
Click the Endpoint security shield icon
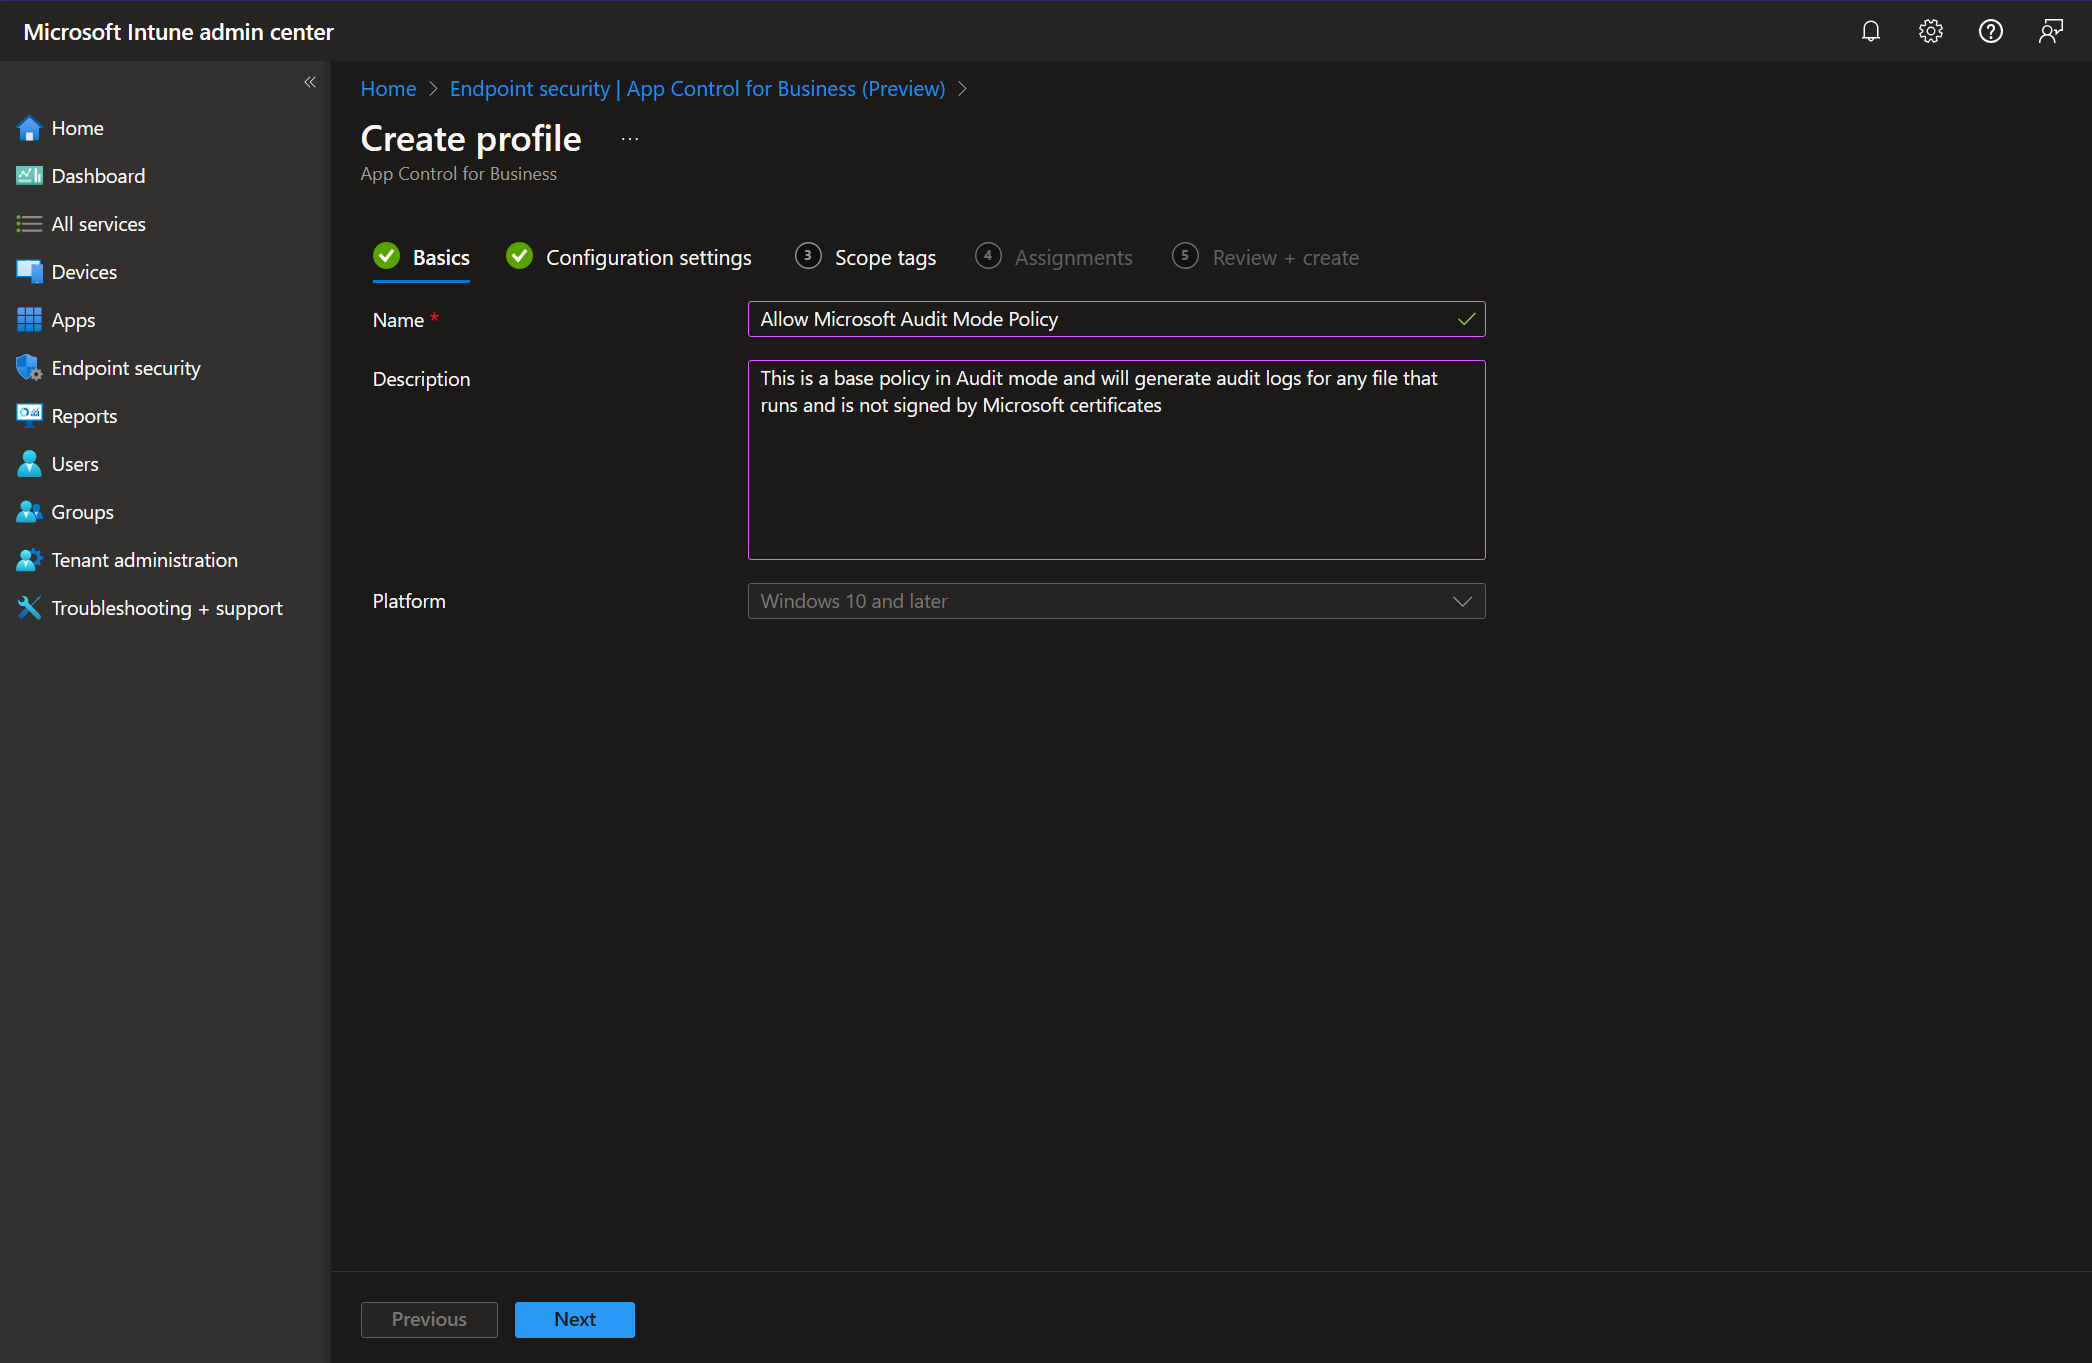click(29, 368)
